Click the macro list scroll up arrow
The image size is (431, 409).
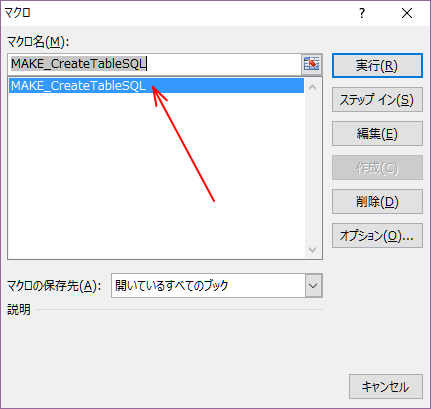[x=313, y=87]
